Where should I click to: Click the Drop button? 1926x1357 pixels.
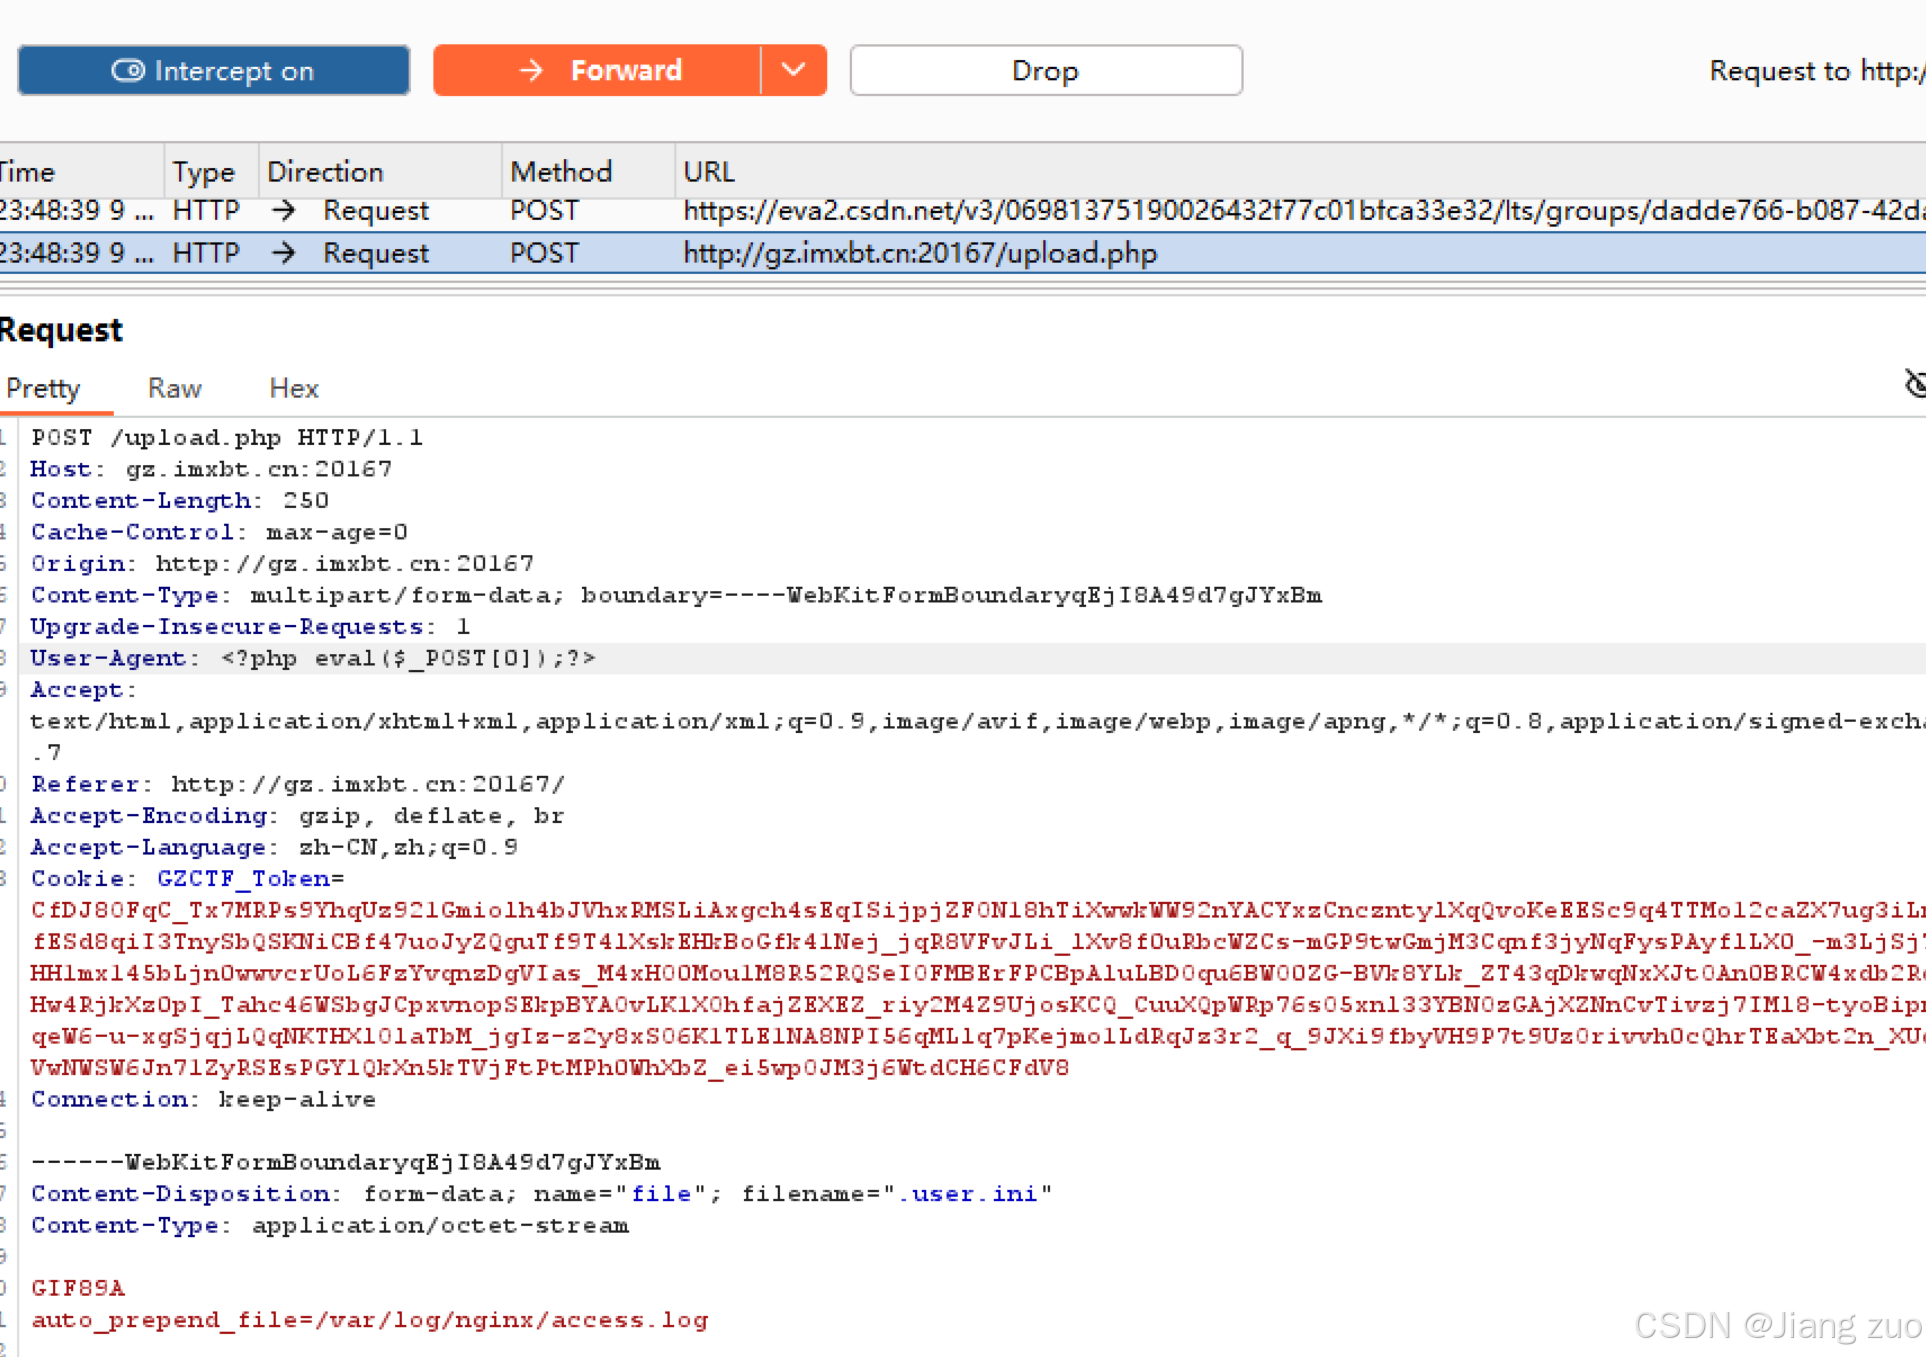click(x=1045, y=71)
